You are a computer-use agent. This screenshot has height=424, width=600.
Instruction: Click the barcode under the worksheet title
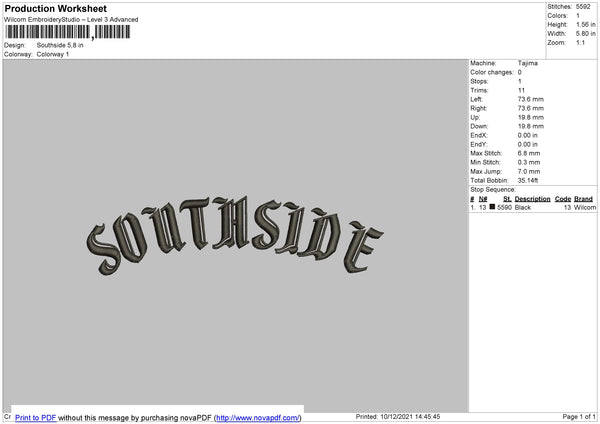pos(68,32)
